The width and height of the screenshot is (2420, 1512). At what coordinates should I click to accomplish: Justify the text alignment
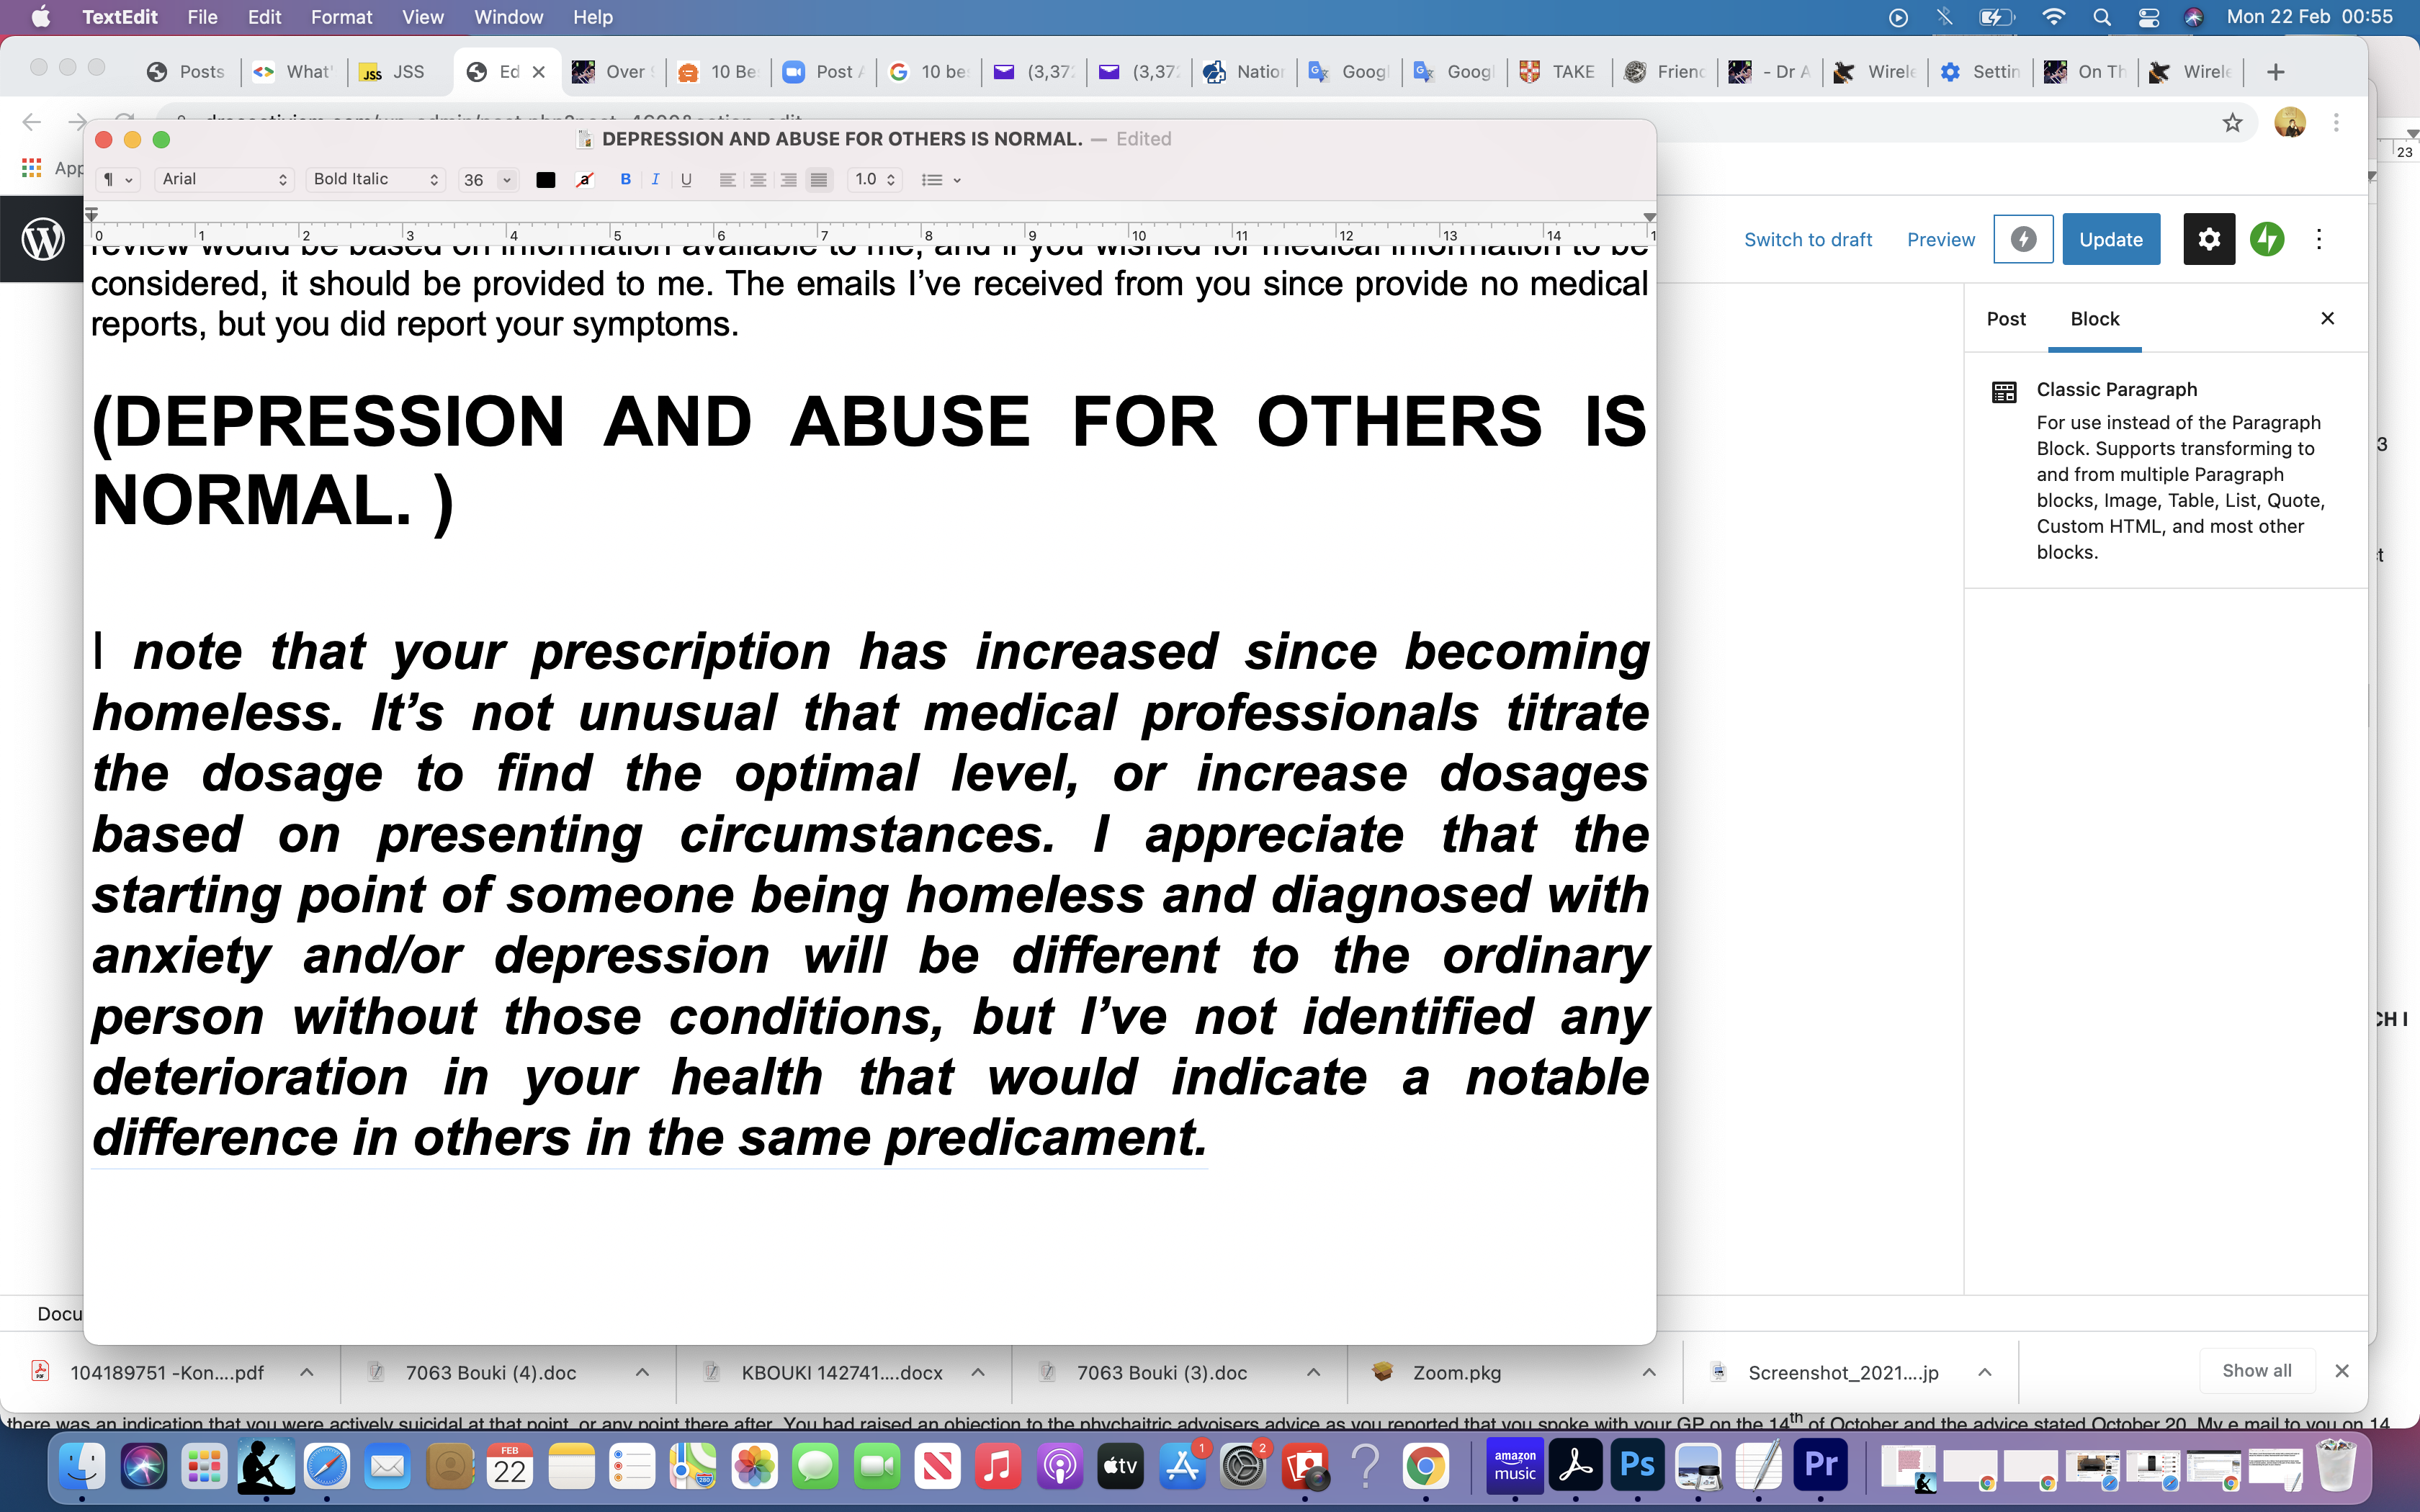click(819, 180)
